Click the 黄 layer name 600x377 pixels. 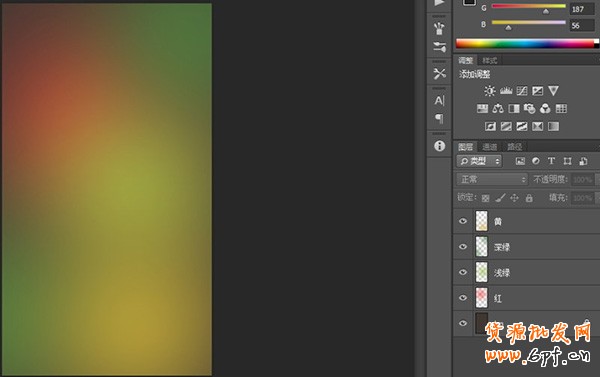498,222
